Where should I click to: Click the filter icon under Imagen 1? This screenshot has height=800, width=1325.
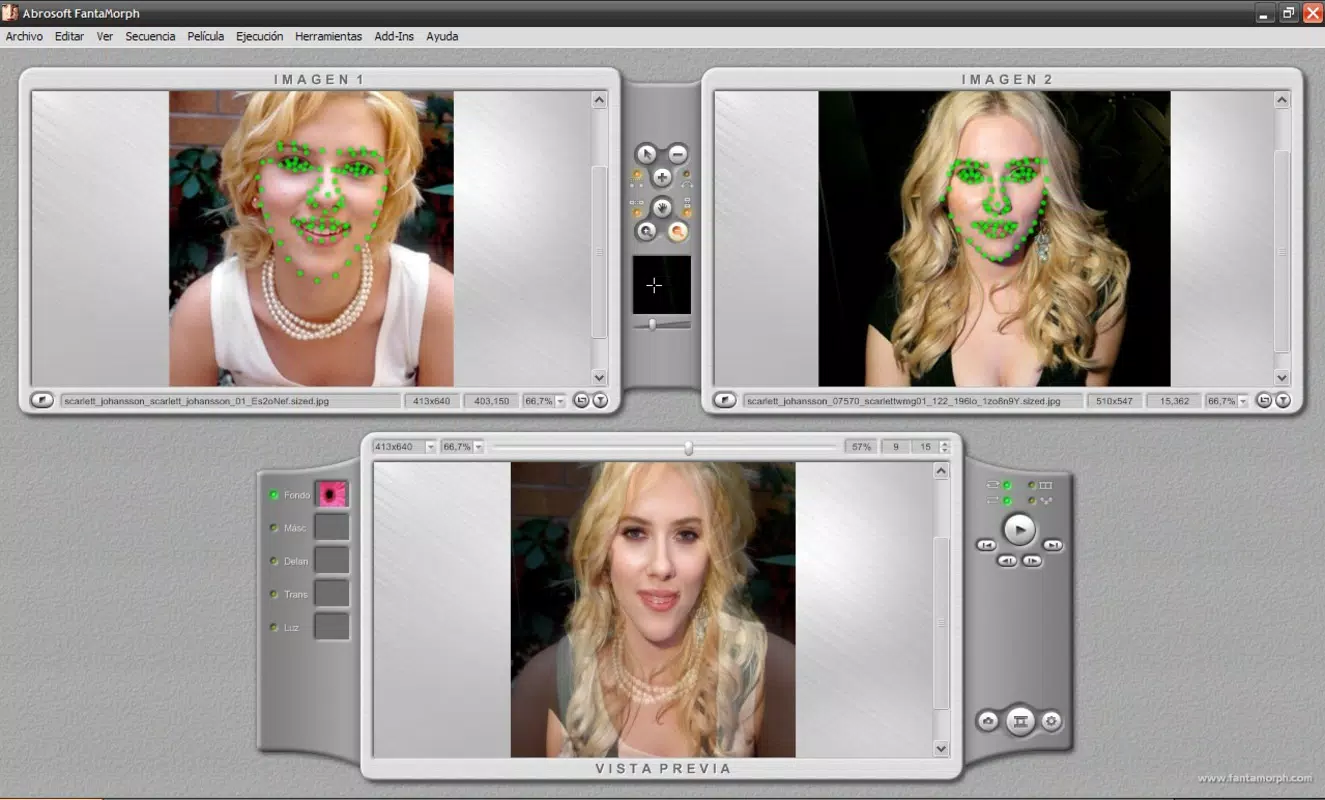[599, 400]
